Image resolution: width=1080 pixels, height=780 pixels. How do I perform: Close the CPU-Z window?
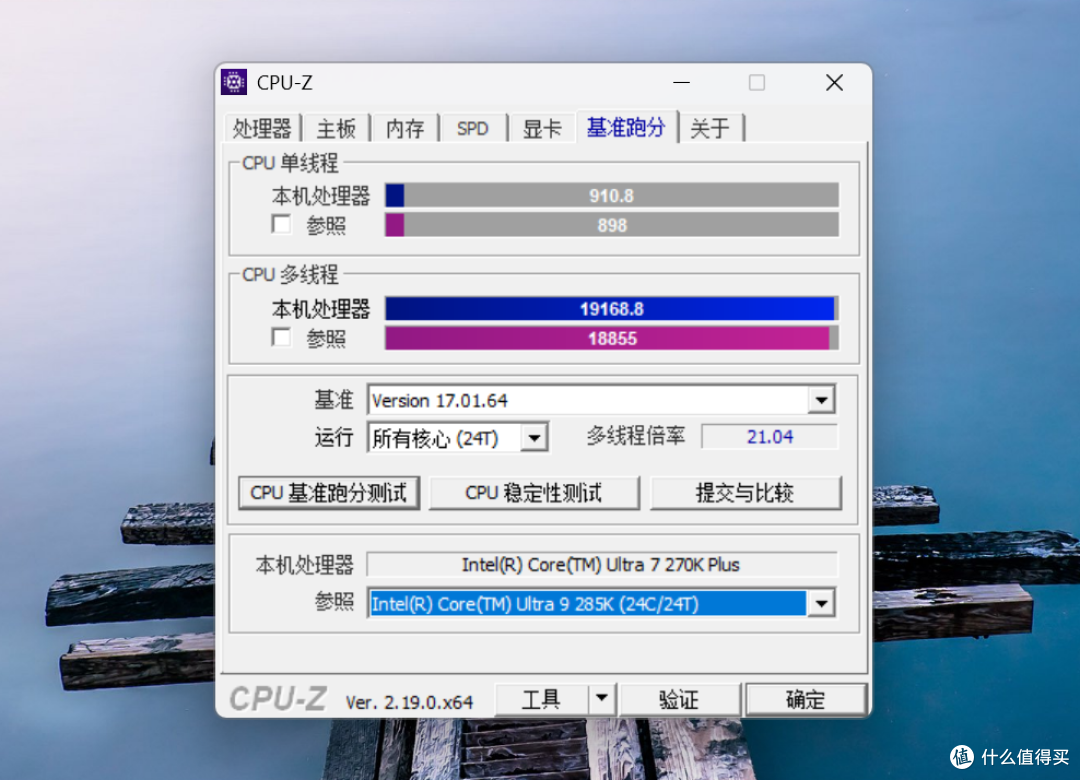point(834,82)
